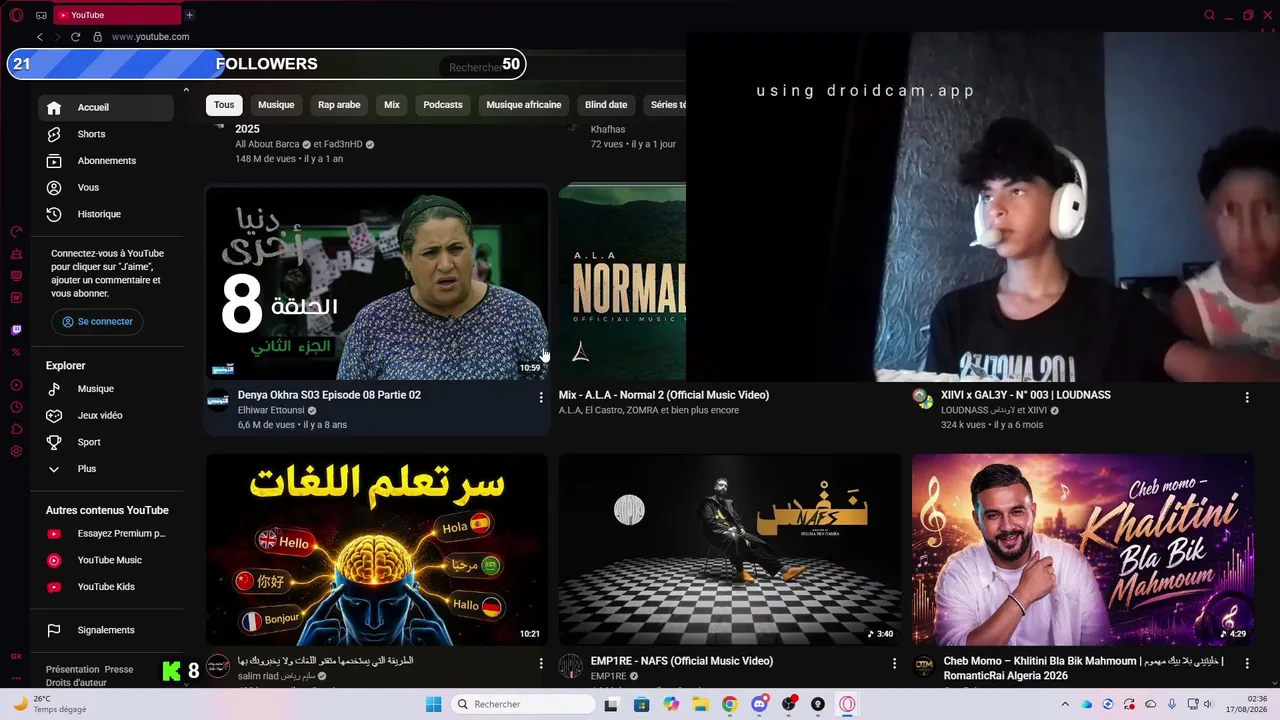Open Opera sidebar settings gear
The height and width of the screenshot is (720, 1280).
(16, 451)
